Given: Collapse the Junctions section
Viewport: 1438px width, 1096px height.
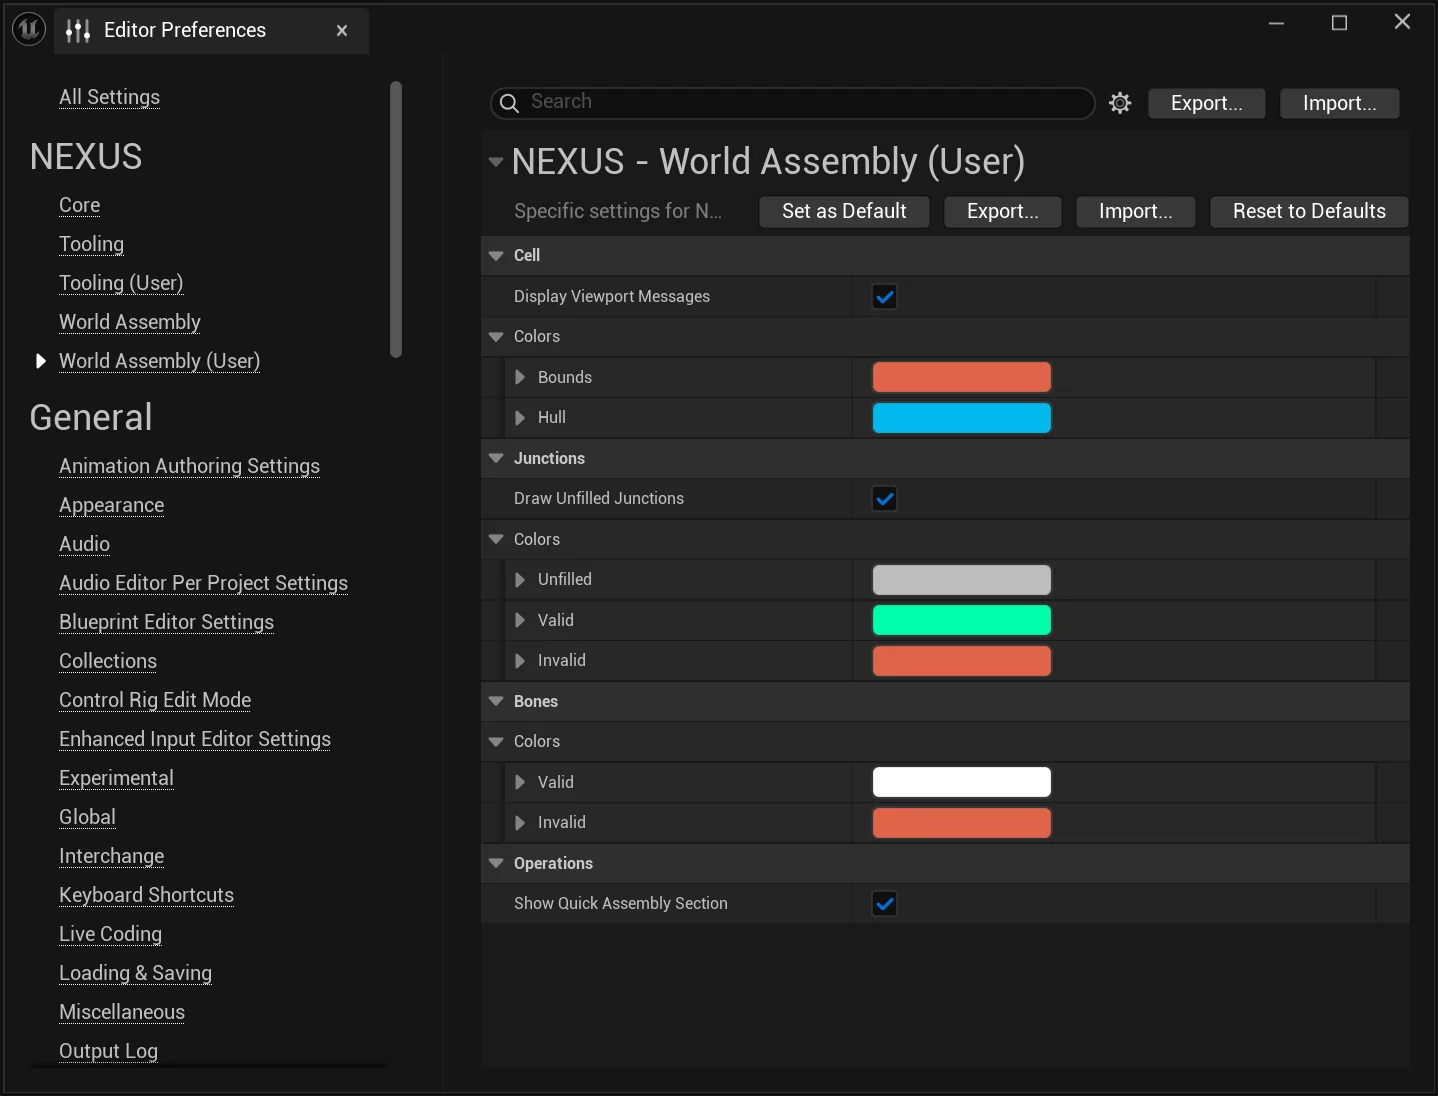Looking at the screenshot, I should pyautogui.click(x=496, y=458).
